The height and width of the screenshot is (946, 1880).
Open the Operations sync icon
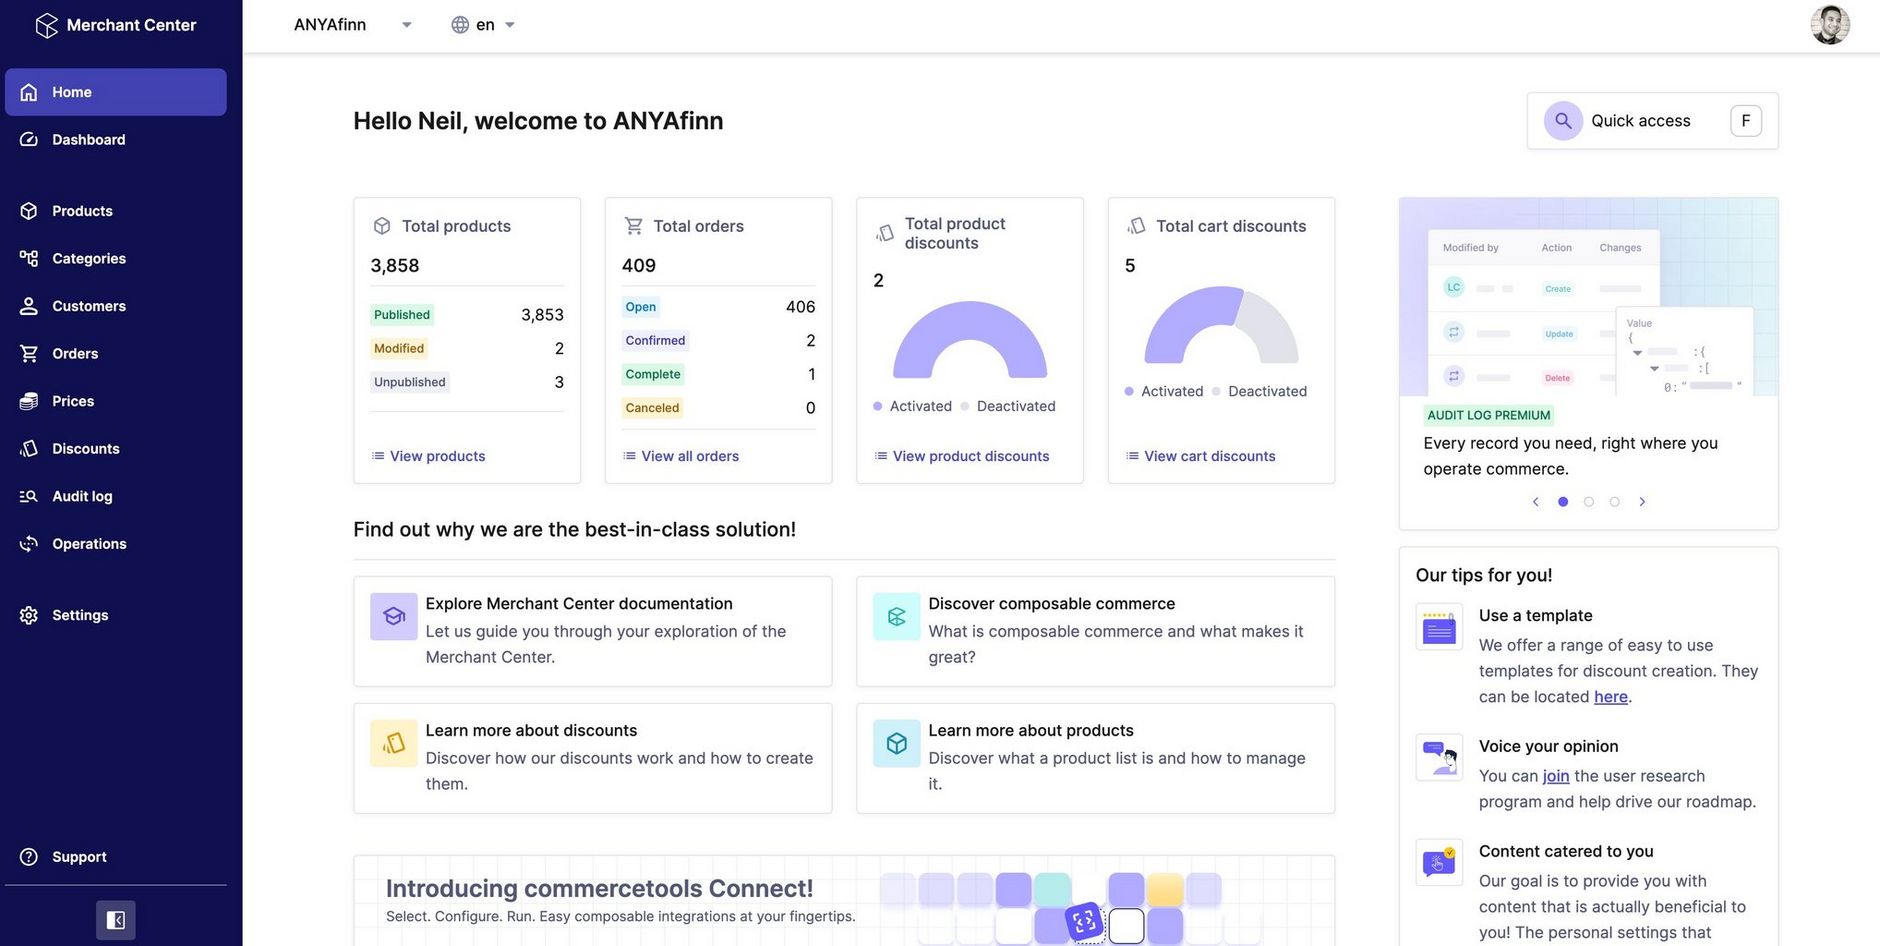29,544
